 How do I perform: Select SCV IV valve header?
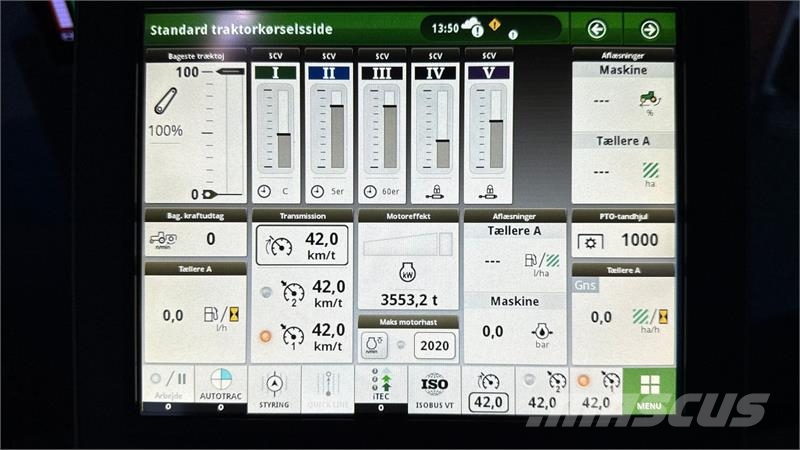coord(435,73)
